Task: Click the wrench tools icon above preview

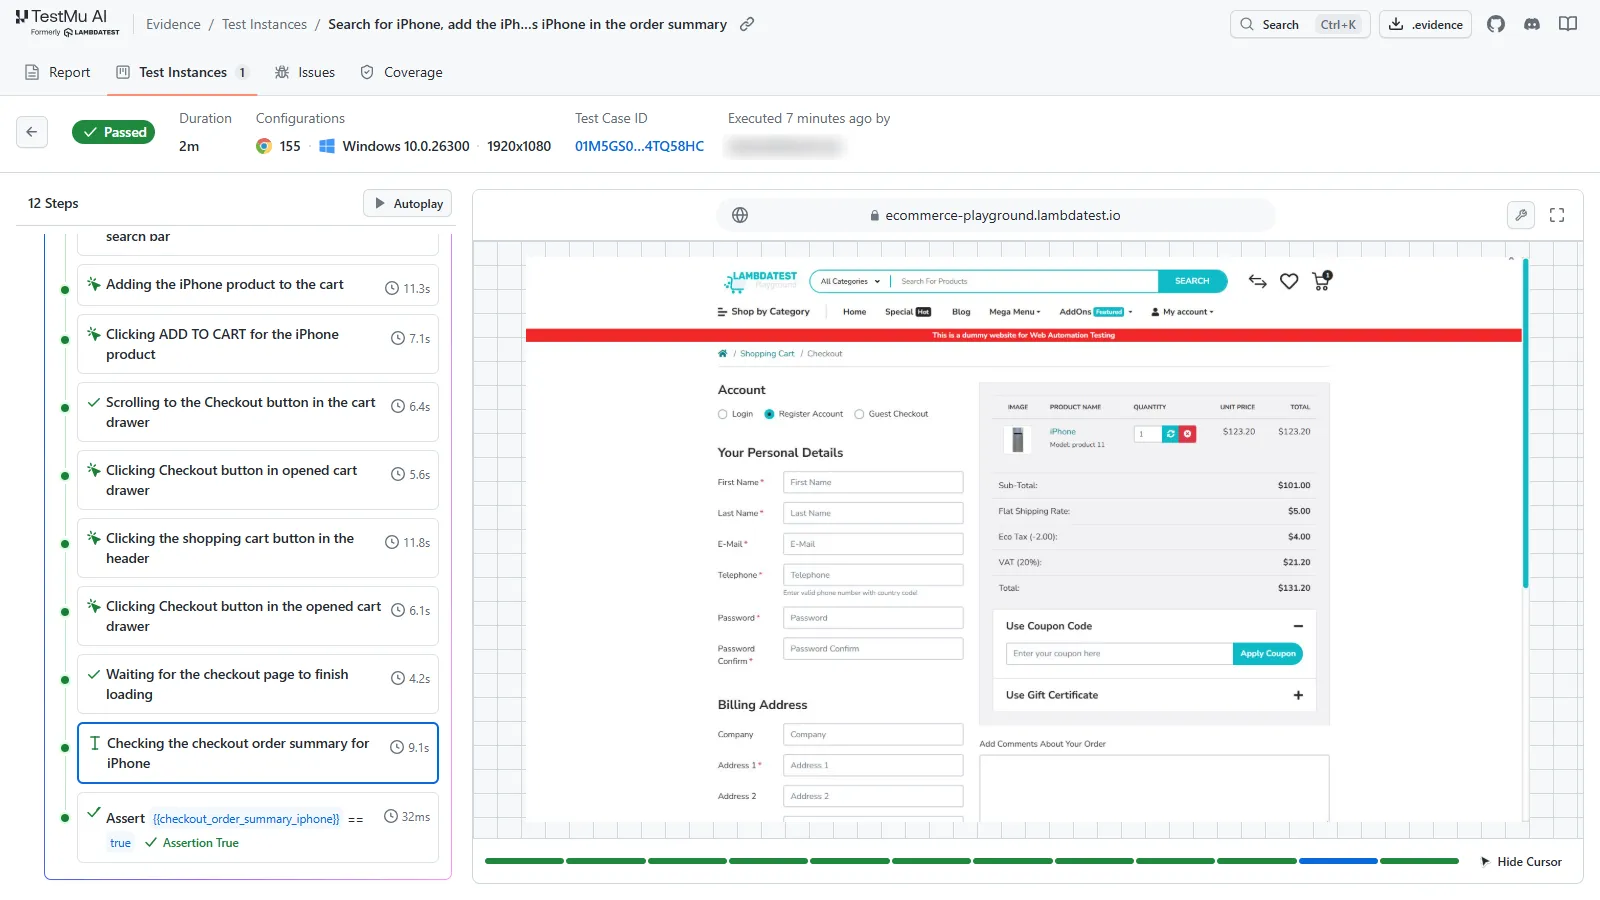Action: coord(1521,215)
